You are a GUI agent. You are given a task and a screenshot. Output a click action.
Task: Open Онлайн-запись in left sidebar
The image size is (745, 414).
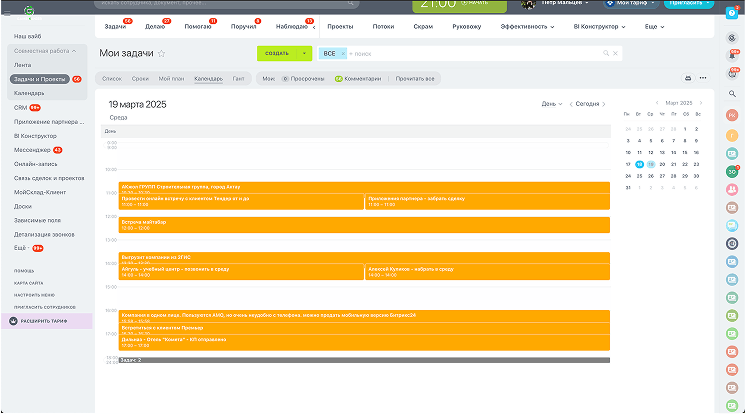(36, 164)
